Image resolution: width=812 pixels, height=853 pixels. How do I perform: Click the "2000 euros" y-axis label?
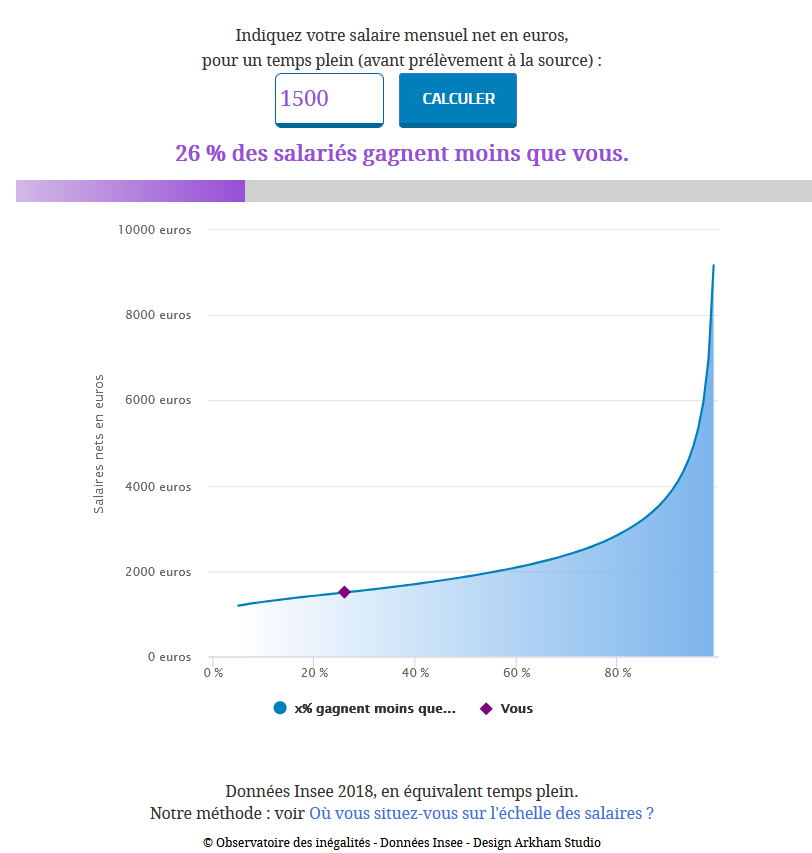tap(158, 572)
